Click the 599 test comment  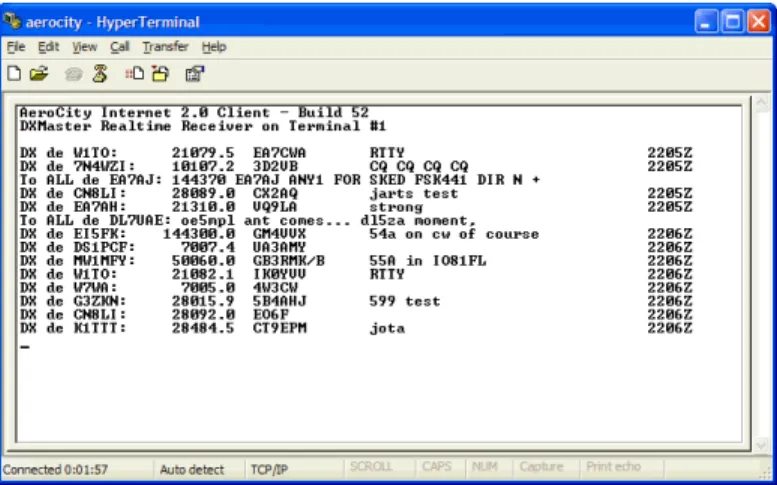(405, 301)
